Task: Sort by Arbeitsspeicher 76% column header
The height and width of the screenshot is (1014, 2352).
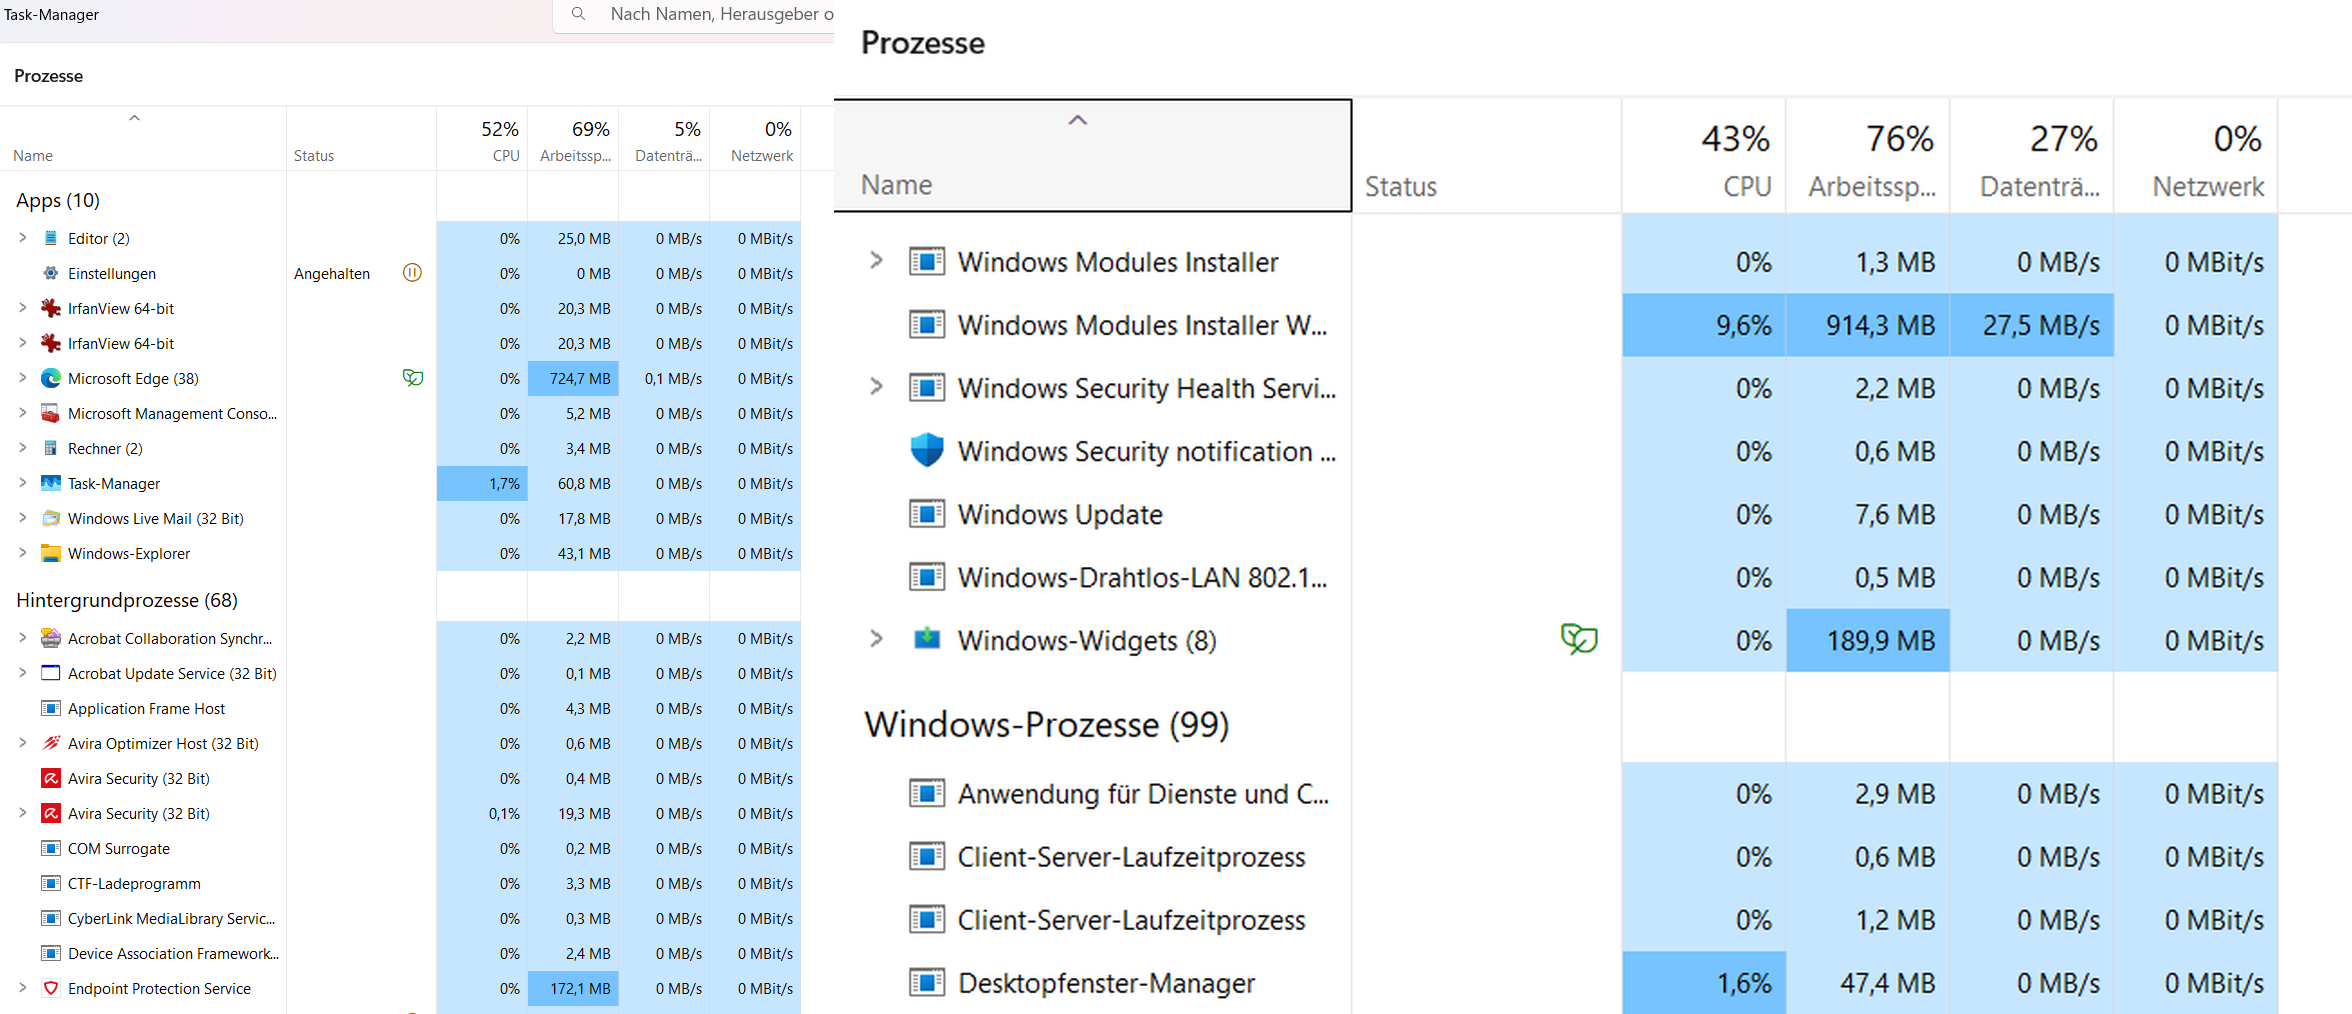Action: pyautogui.click(x=1868, y=156)
